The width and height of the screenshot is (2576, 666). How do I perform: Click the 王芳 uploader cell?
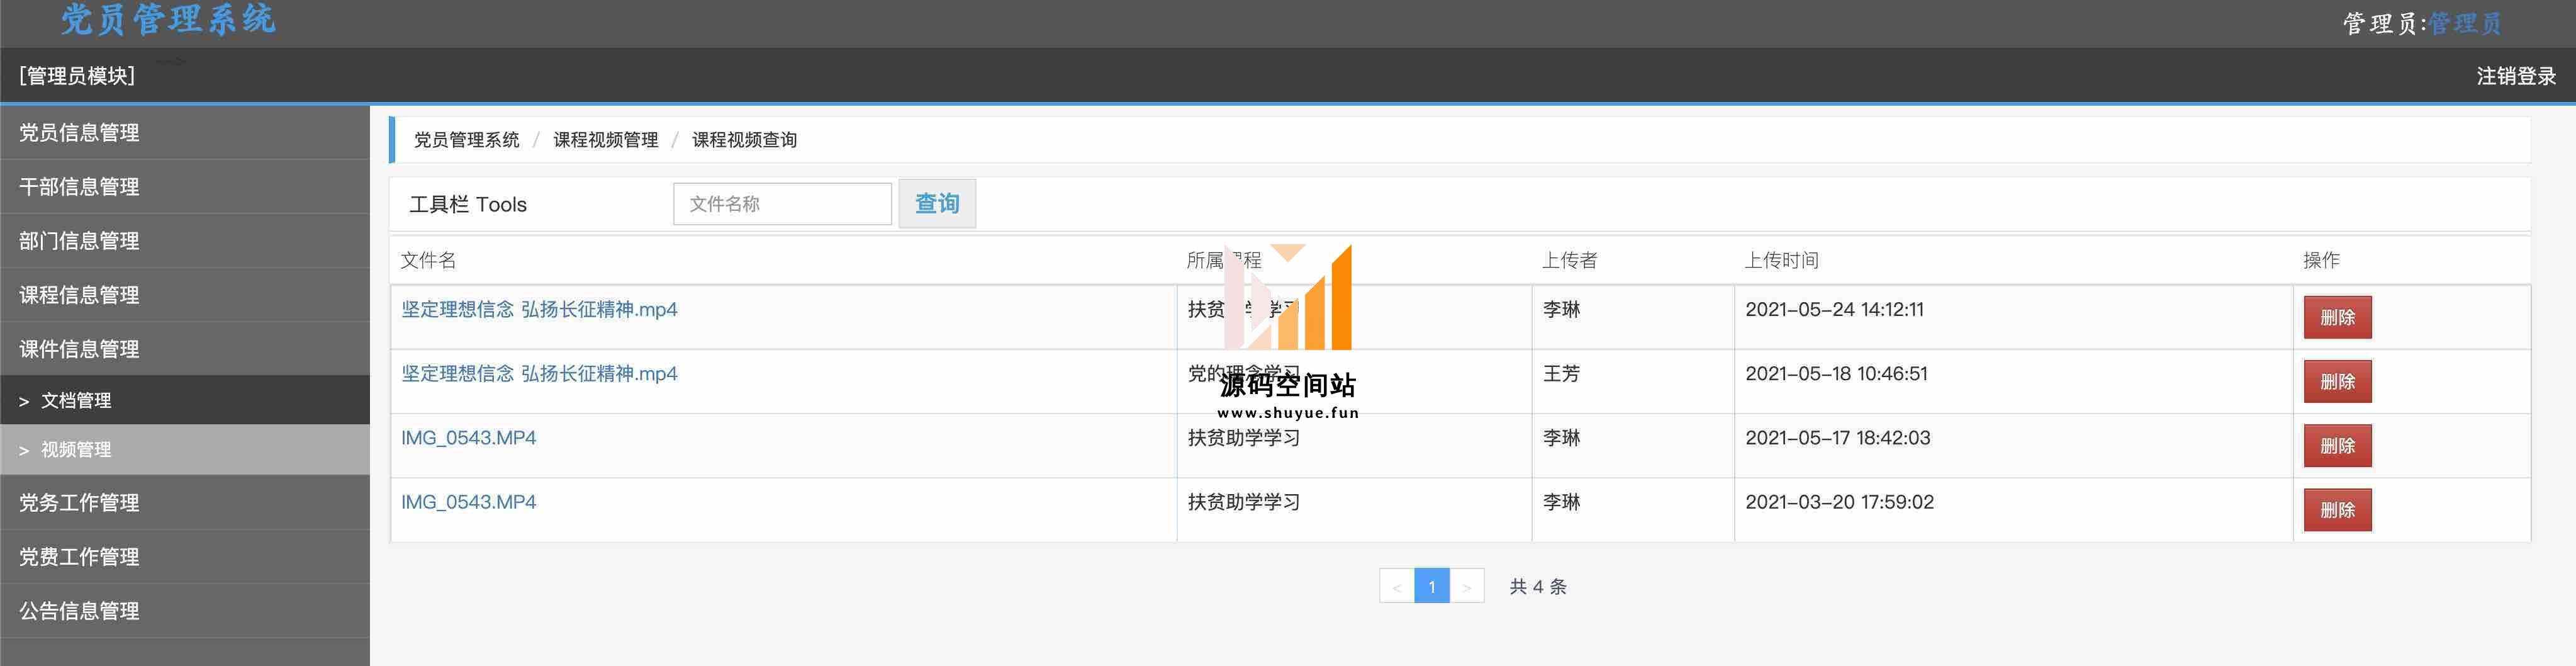(x=1561, y=373)
